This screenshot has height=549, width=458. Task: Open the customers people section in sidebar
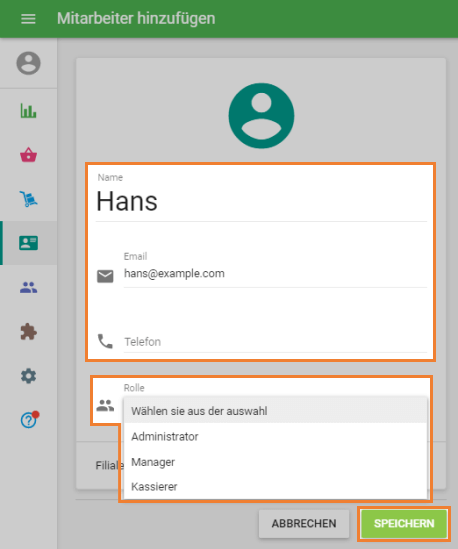28,287
